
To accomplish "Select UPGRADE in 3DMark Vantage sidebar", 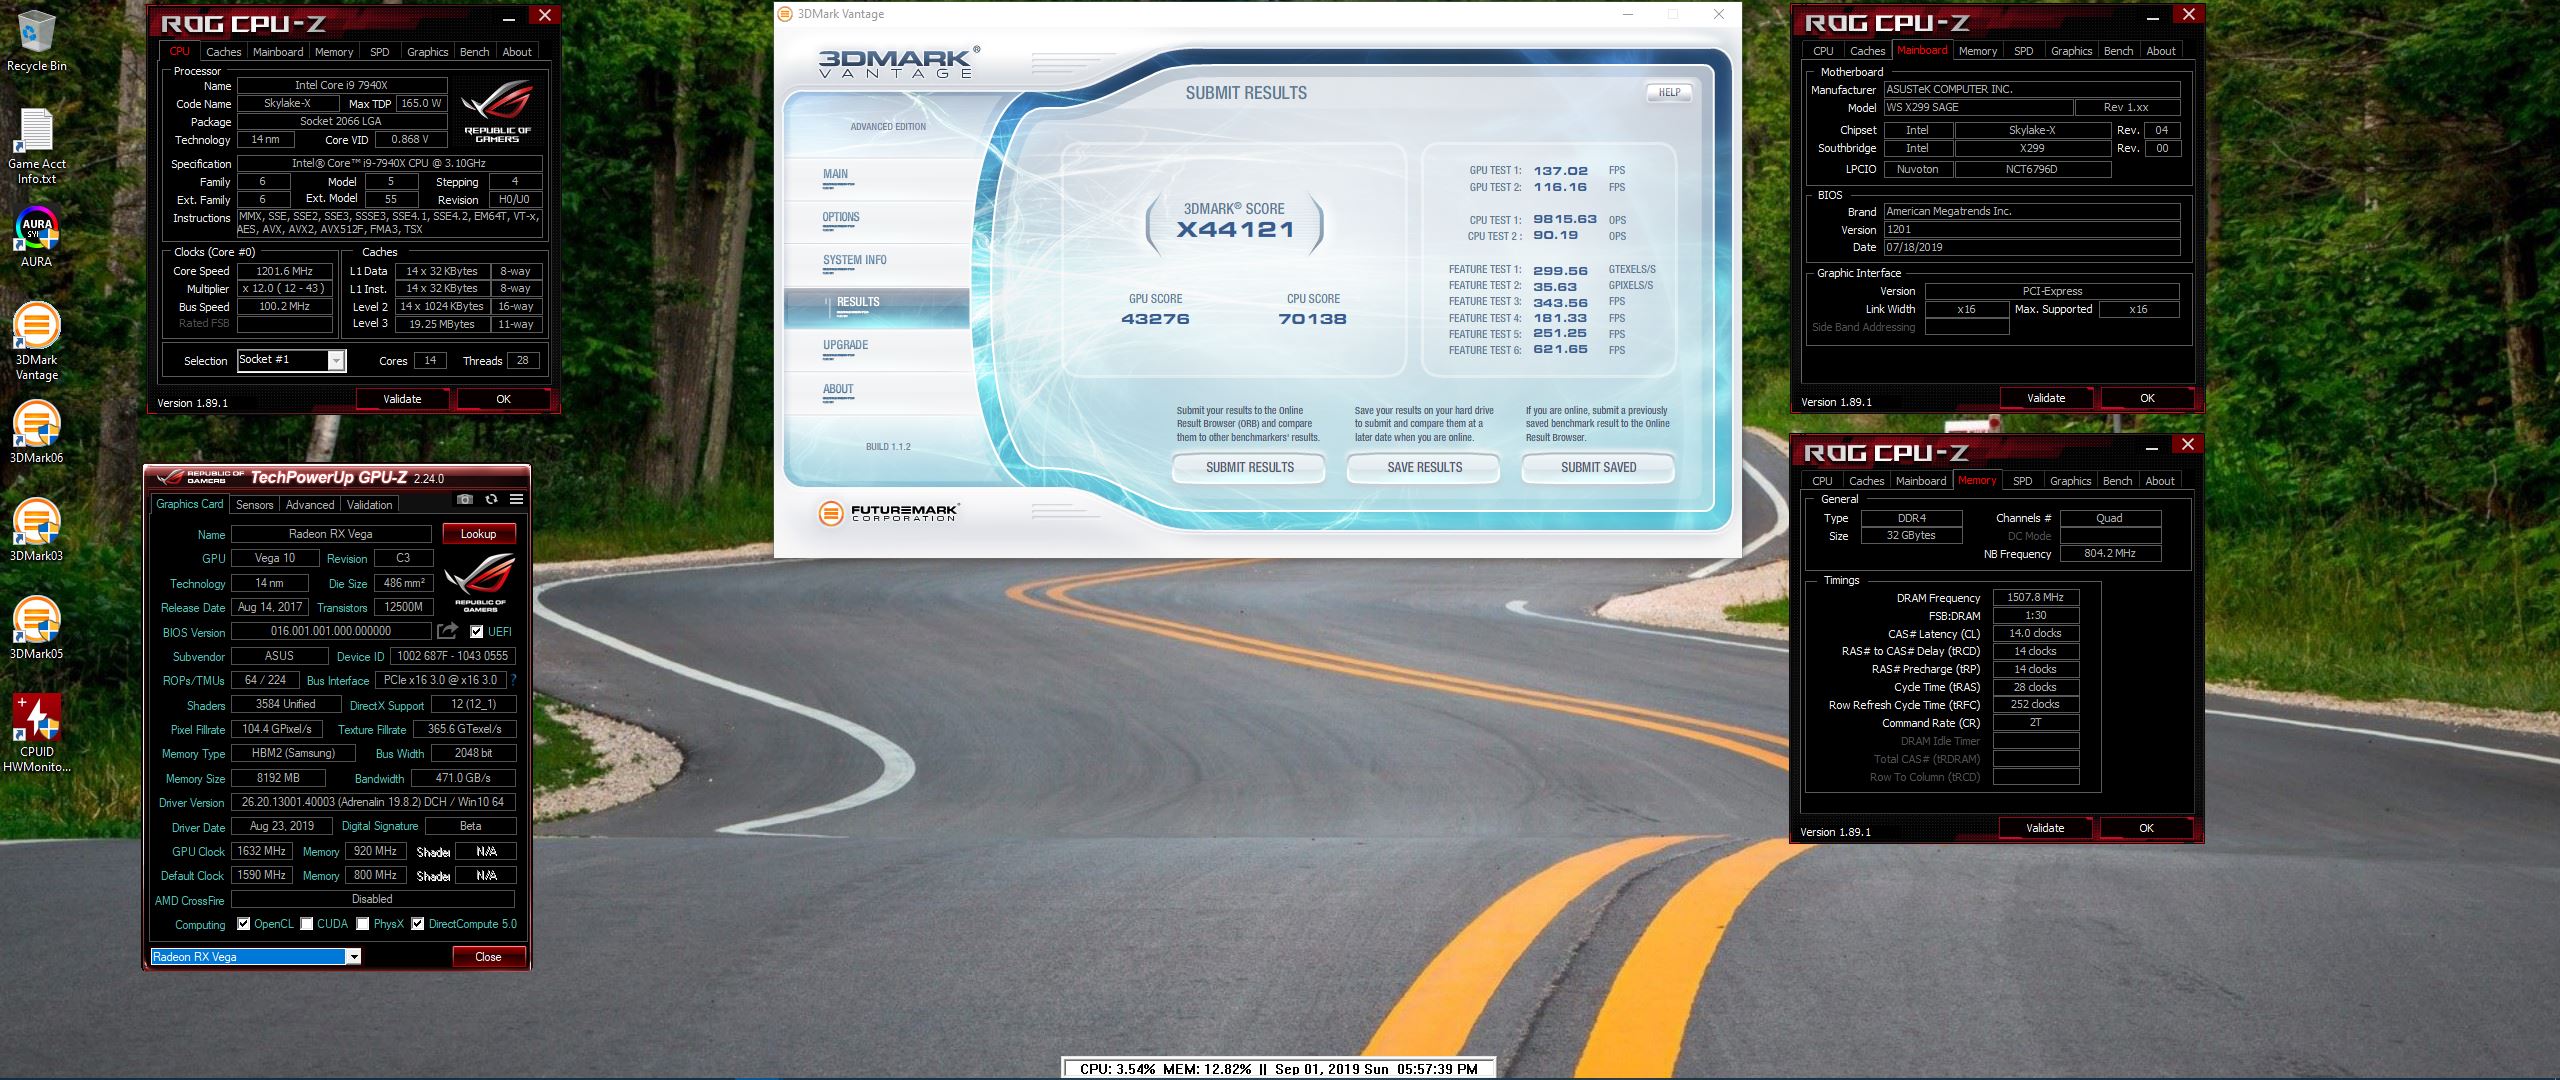I will 845,345.
